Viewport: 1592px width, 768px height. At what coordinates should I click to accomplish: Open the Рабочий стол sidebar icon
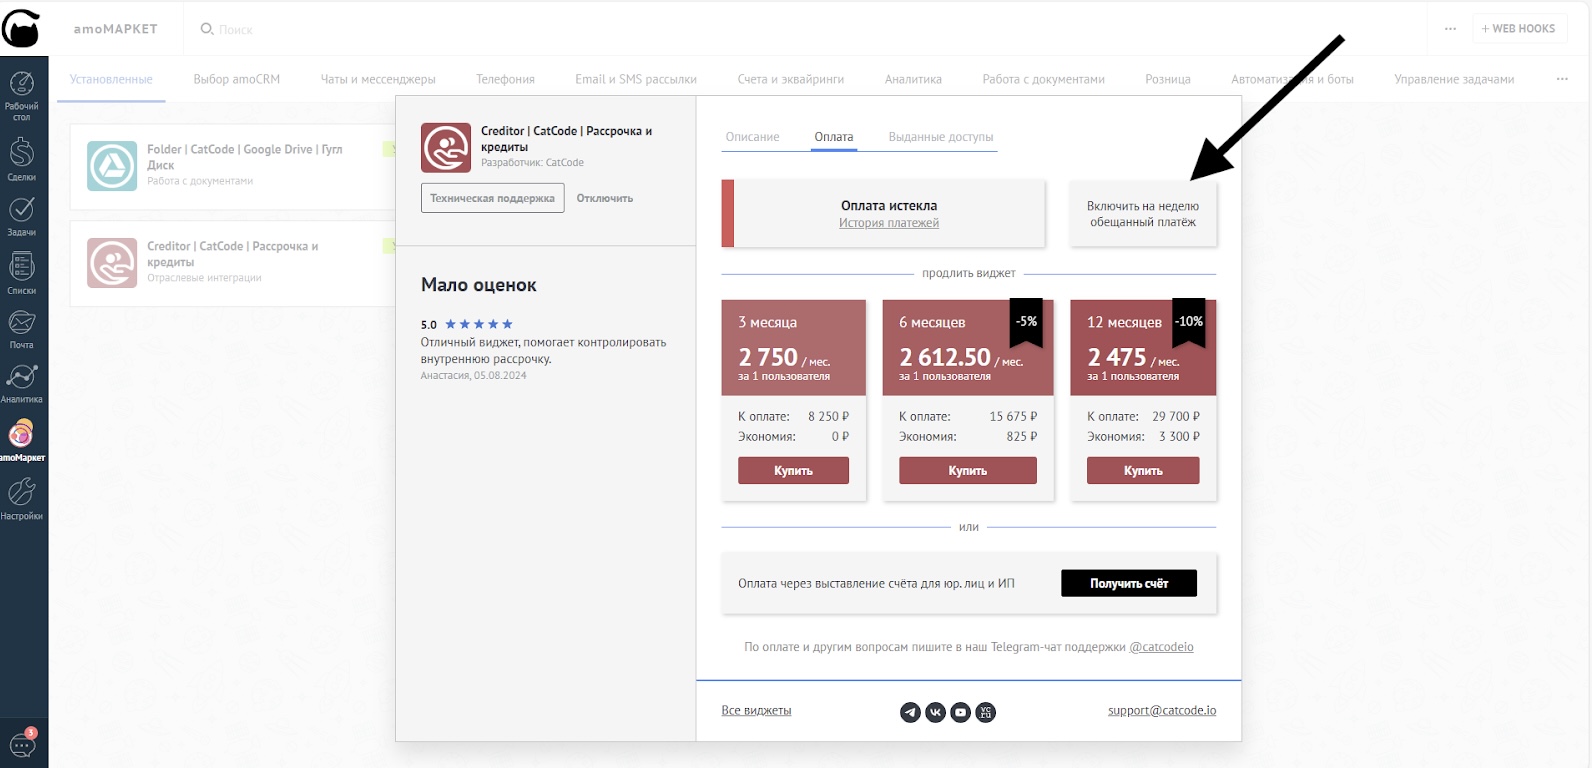pyautogui.click(x=21, y=96)
